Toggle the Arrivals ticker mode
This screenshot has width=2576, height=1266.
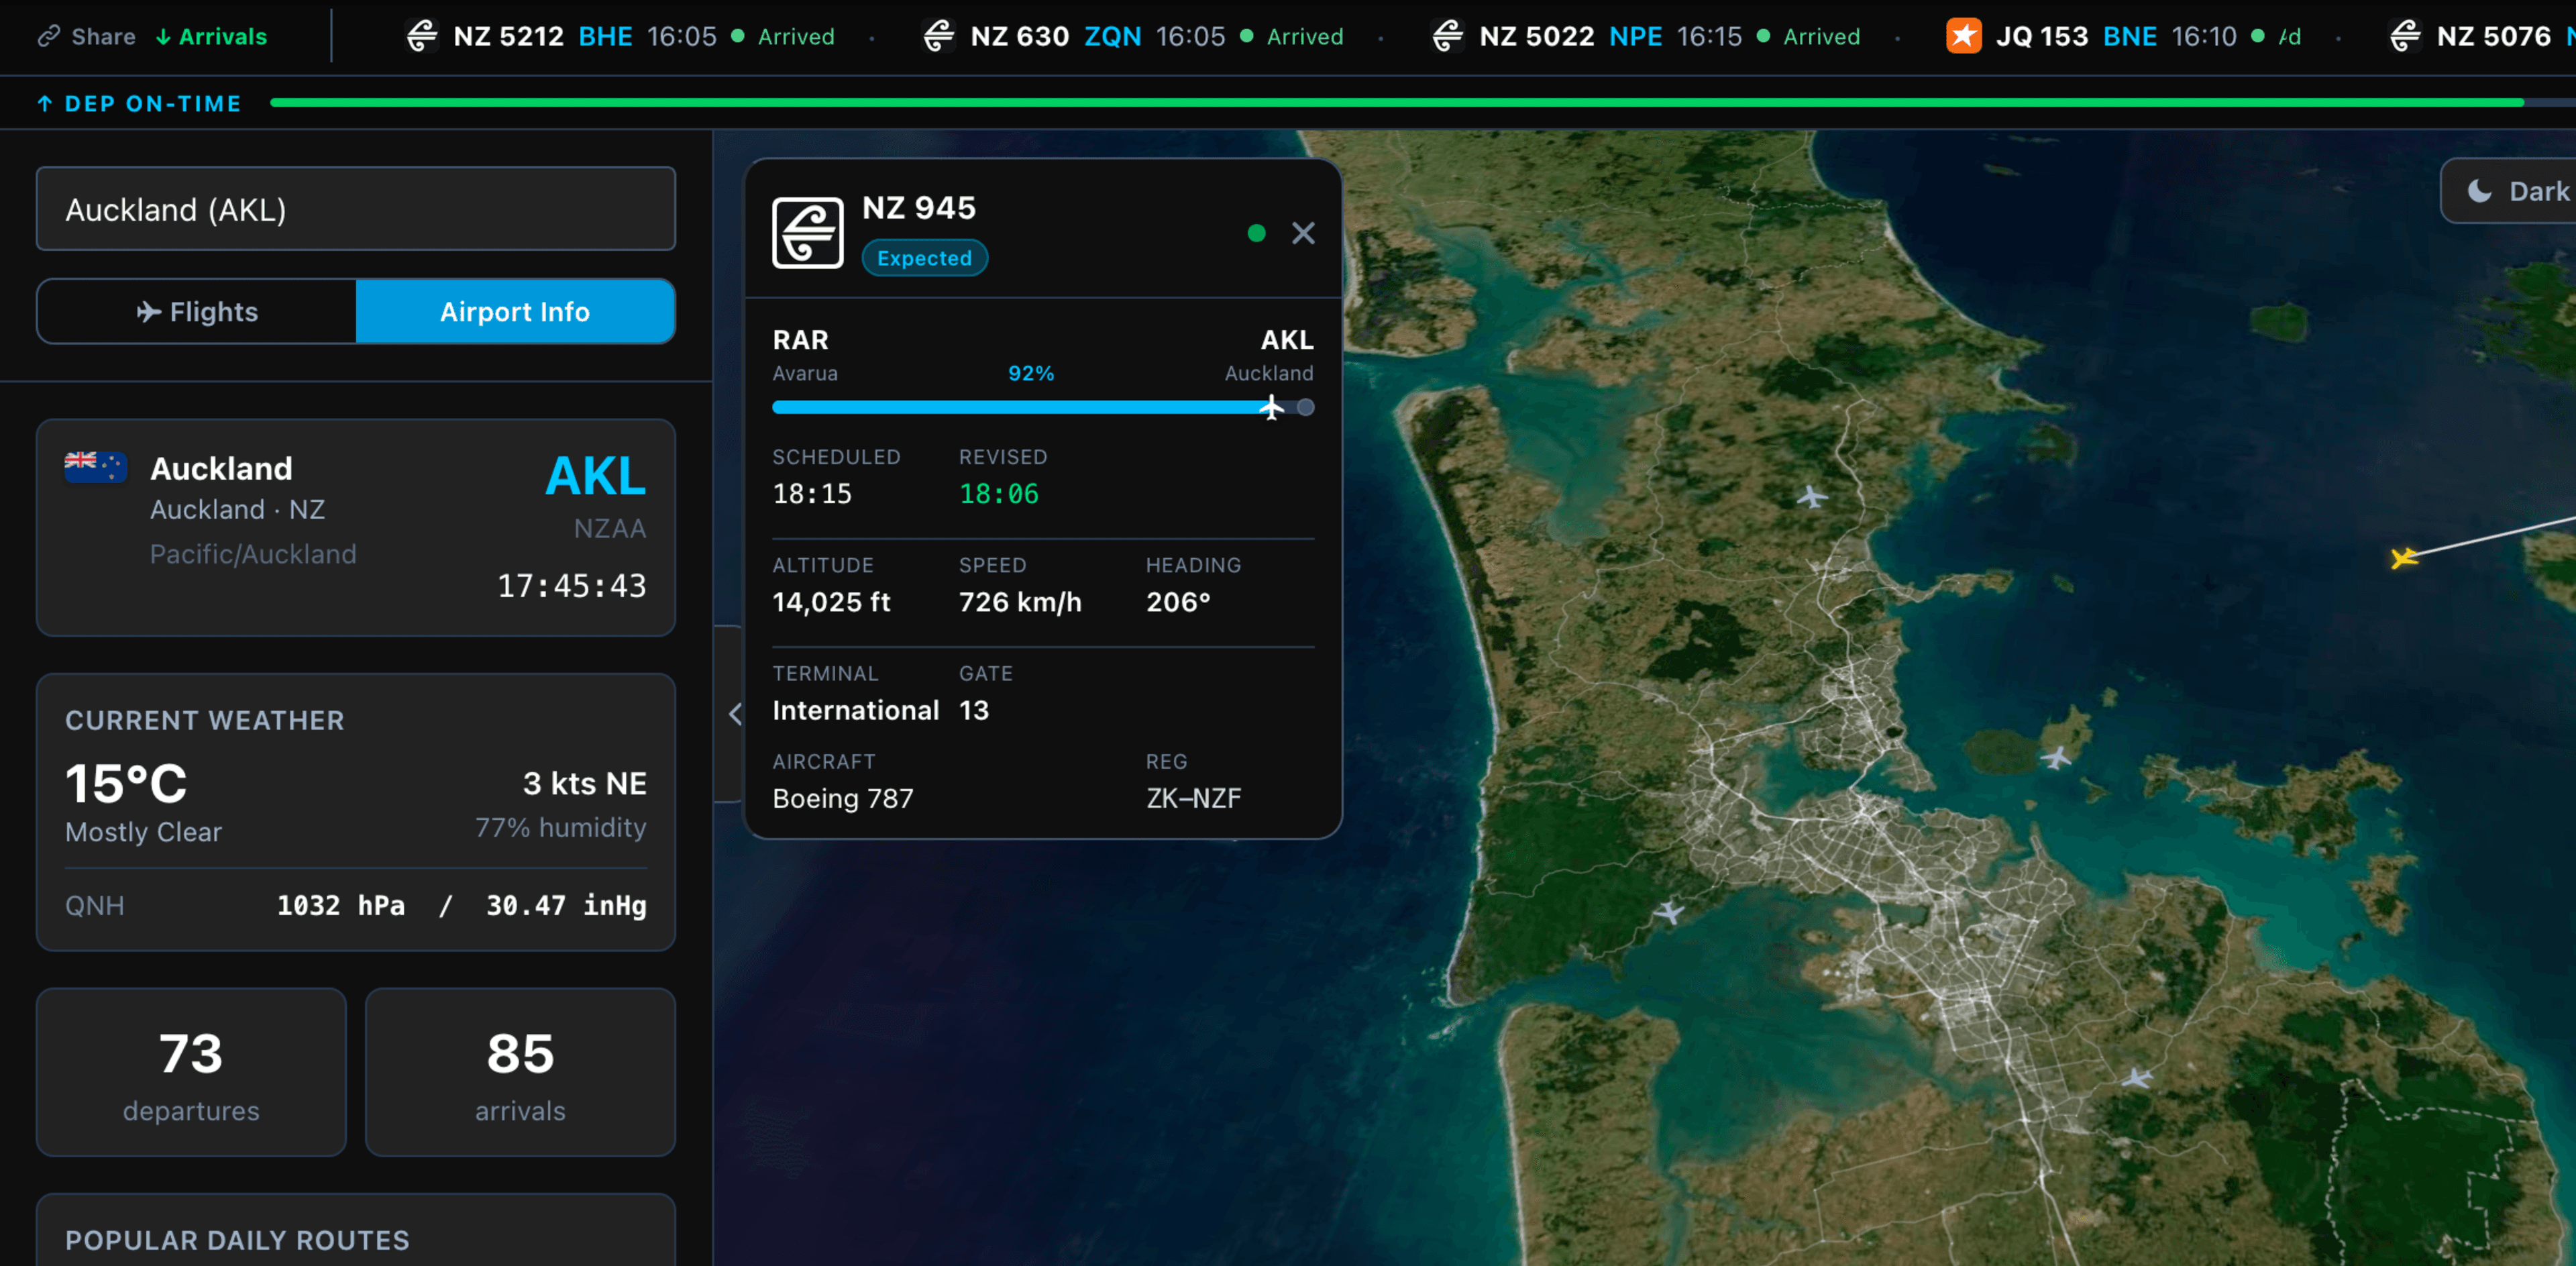coord(211,37)
